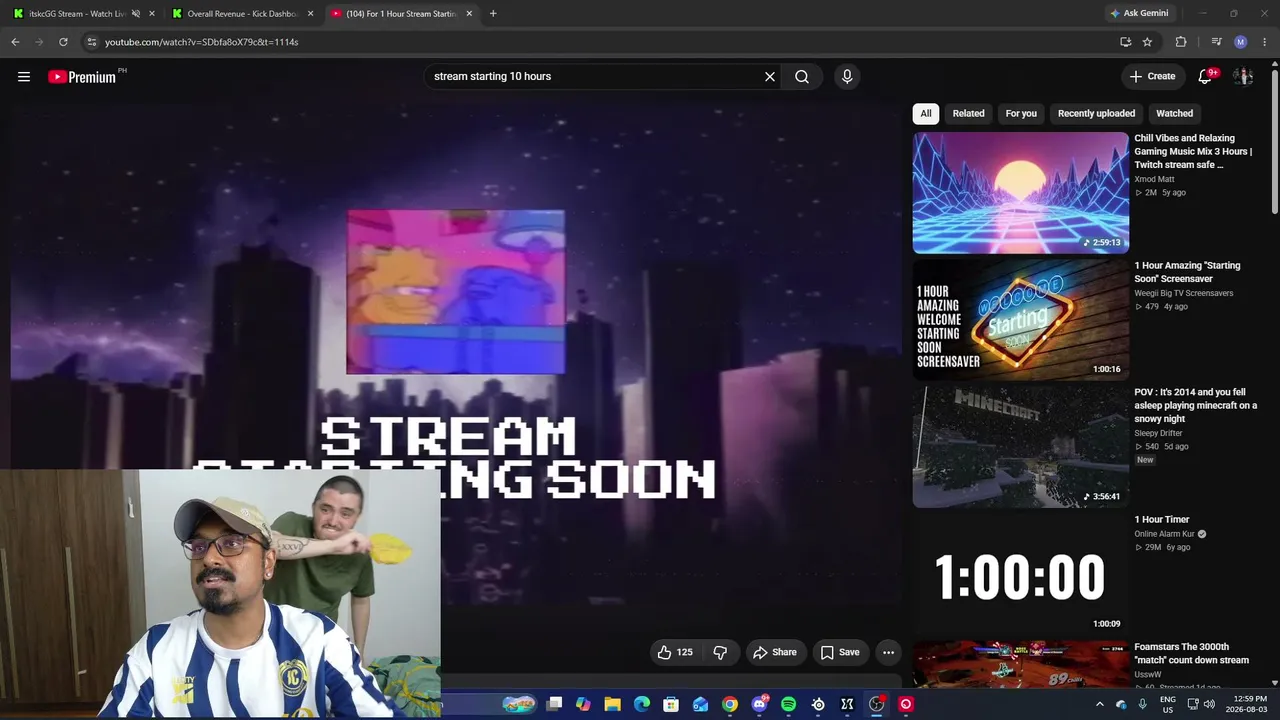
Task: Open the Chrome profile avatar
Action: coord(1241,42)
